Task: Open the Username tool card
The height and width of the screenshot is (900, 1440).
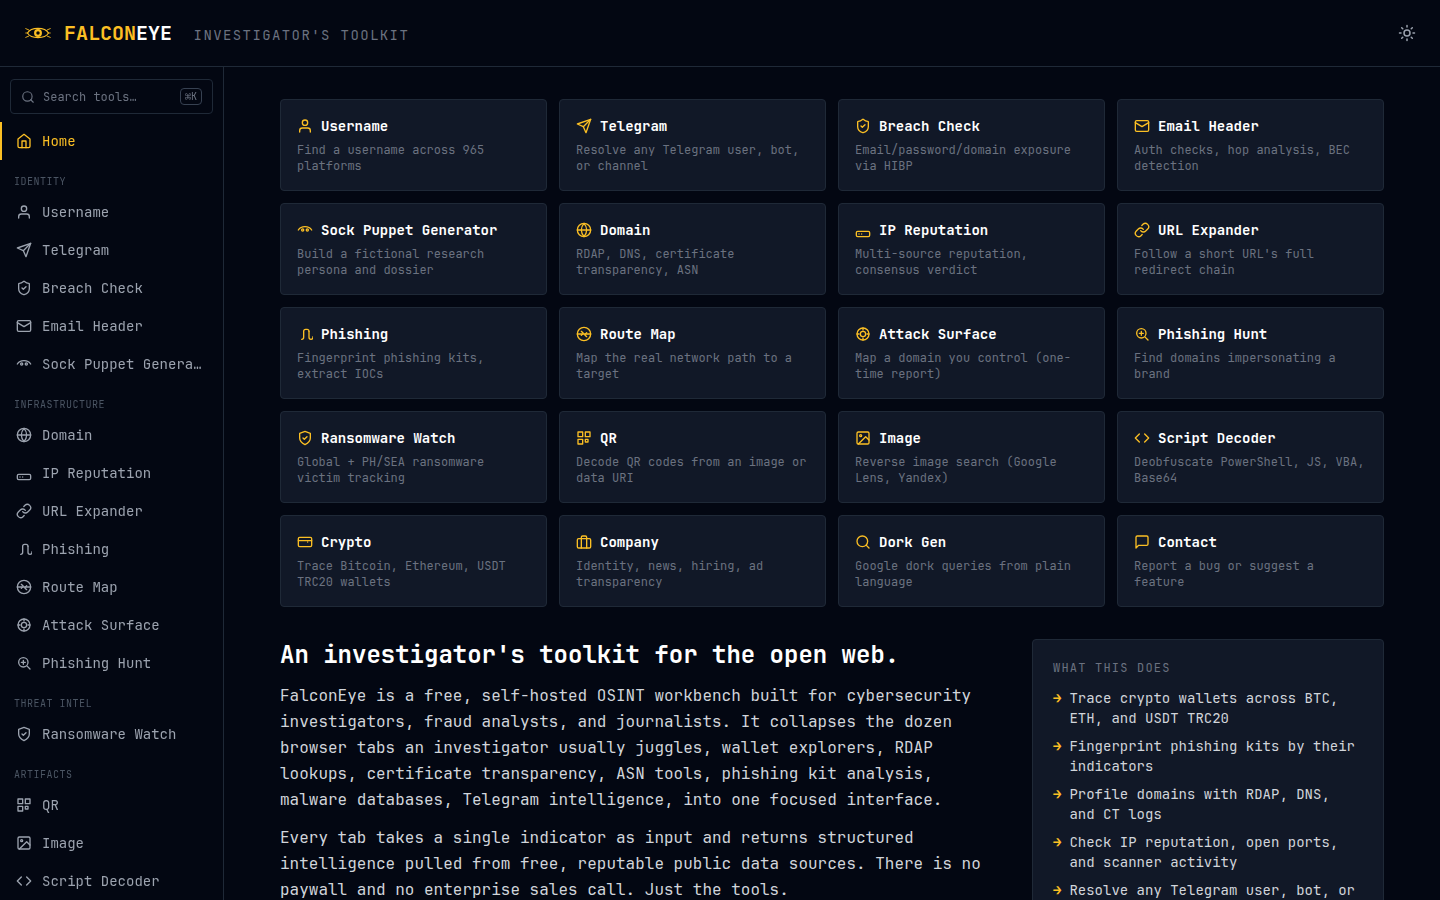Action: pos(413,145)
